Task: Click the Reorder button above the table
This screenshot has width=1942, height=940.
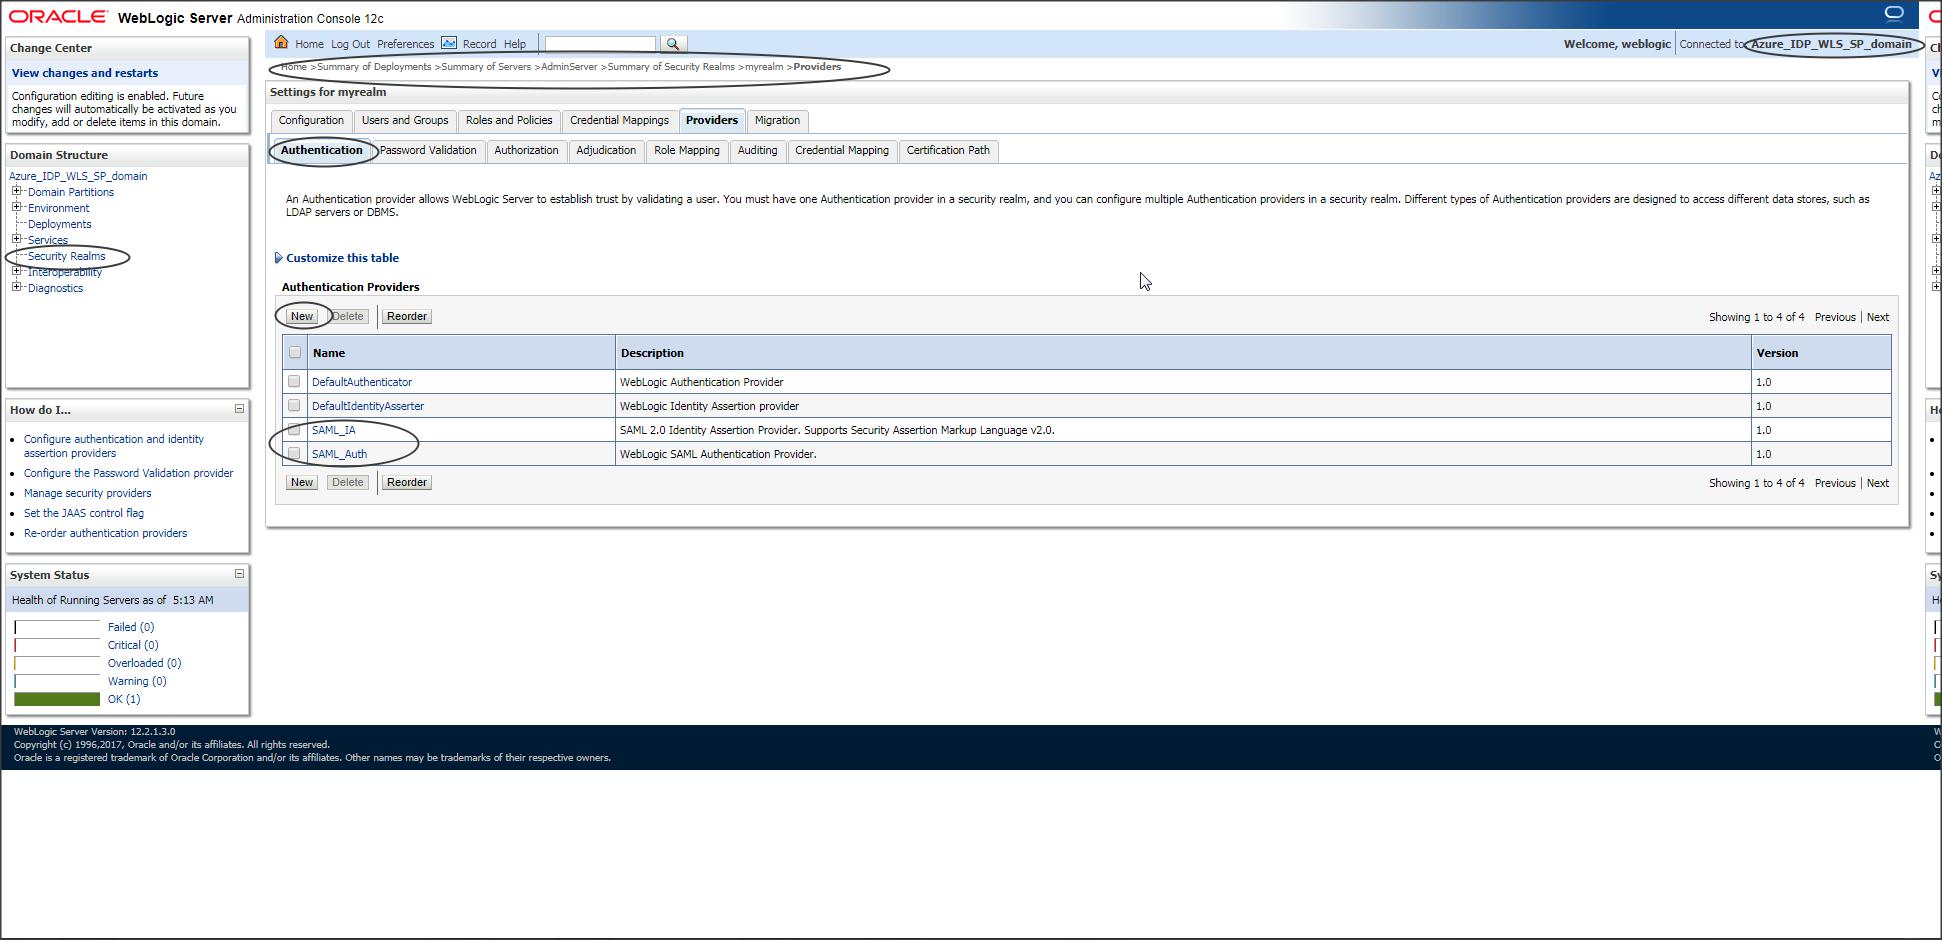Action: pos(407,316)
